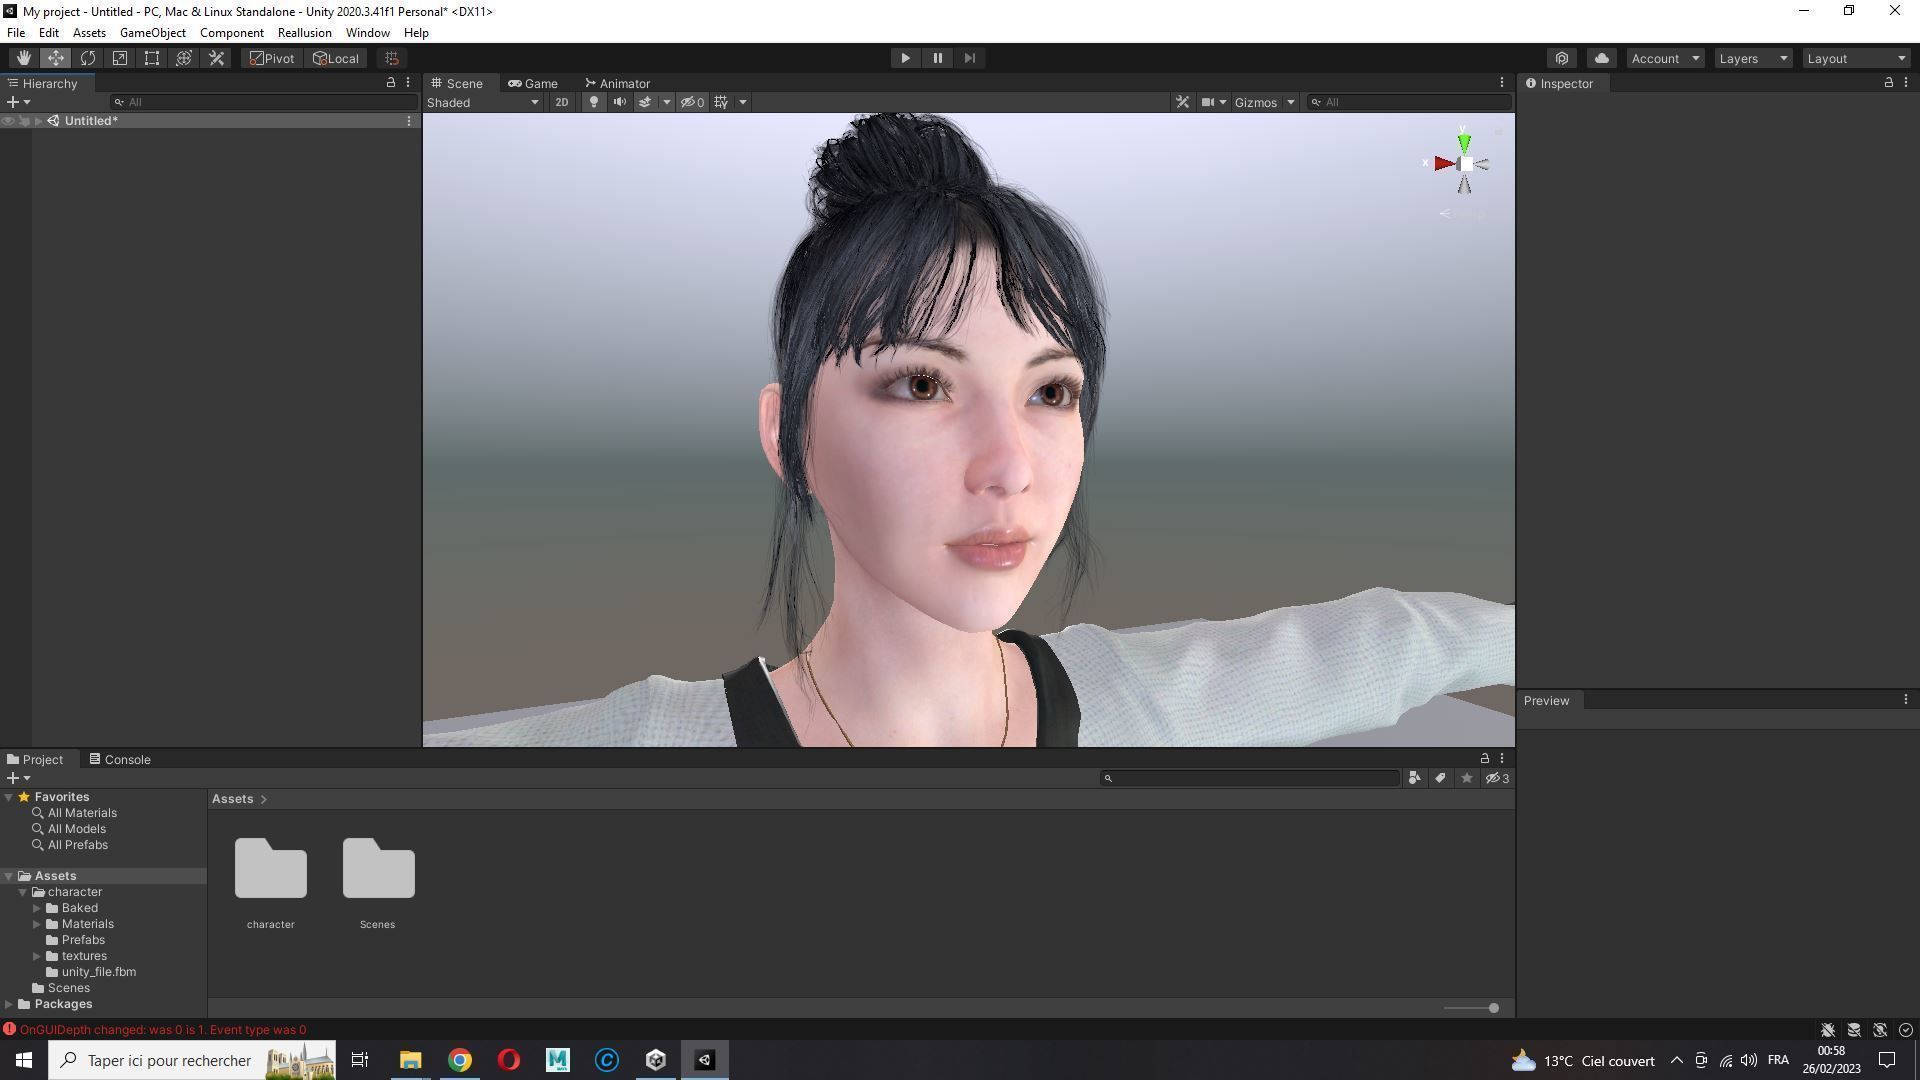Open the Shaded draw mode dropdown
The image size is (1920, 1080).
pos(483,102)
